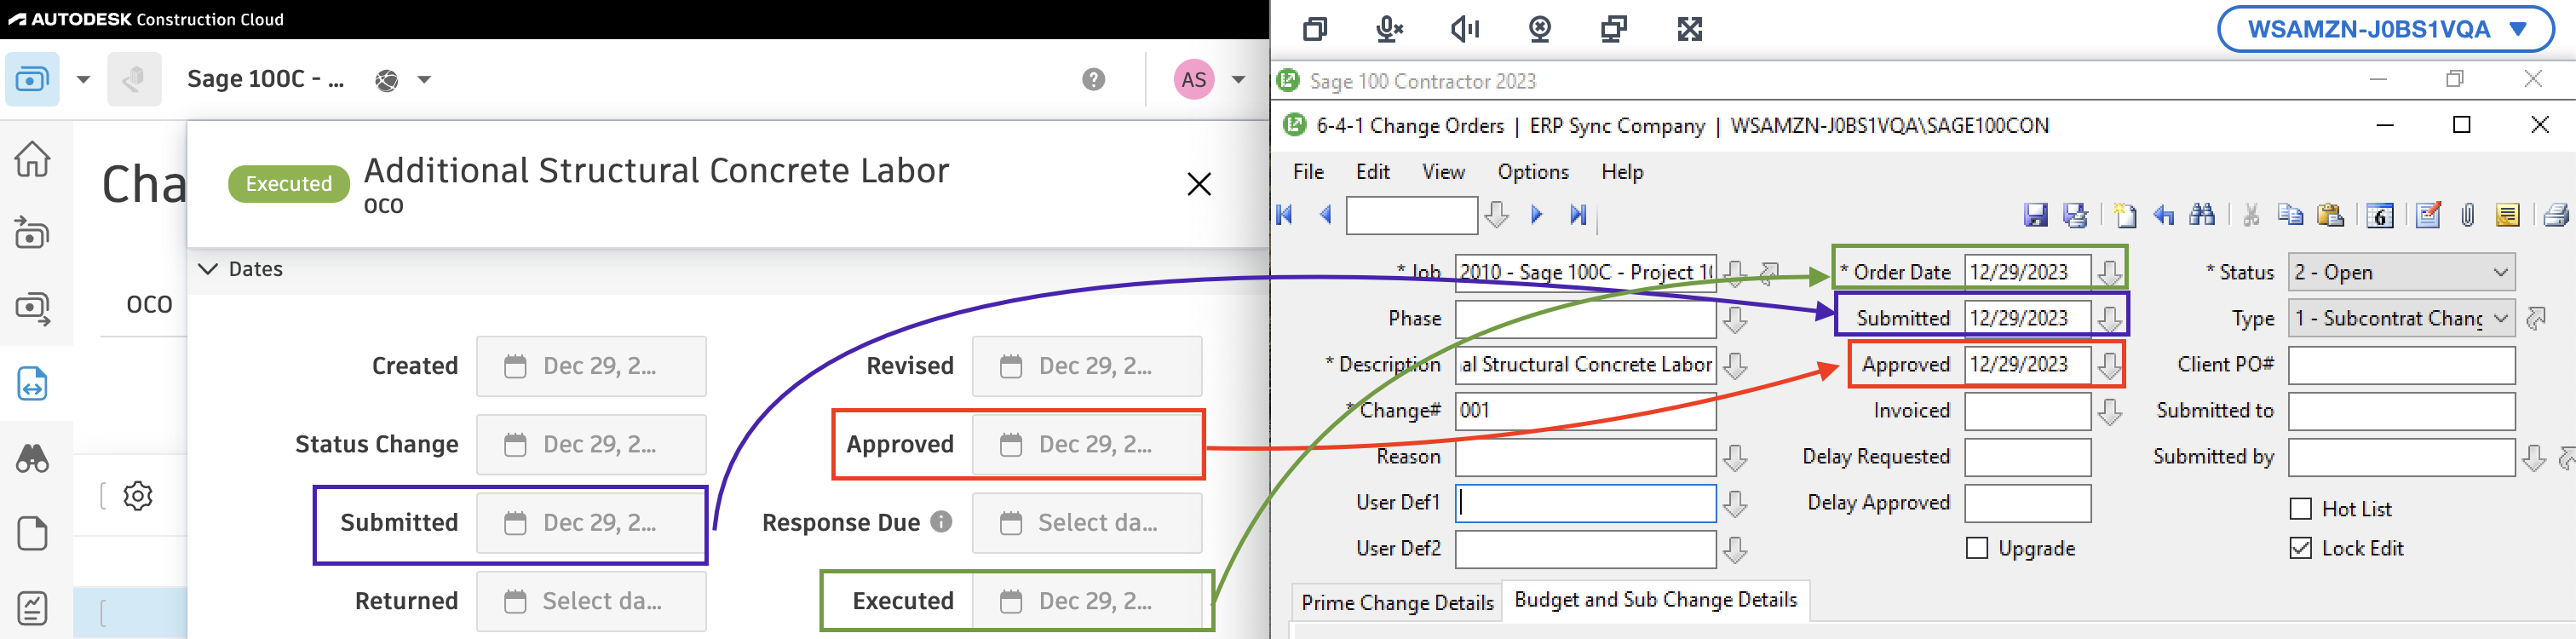Open the Options menu in Sage
Viewport: 2576px width, 639px height.
click(x=1533, y=172)
